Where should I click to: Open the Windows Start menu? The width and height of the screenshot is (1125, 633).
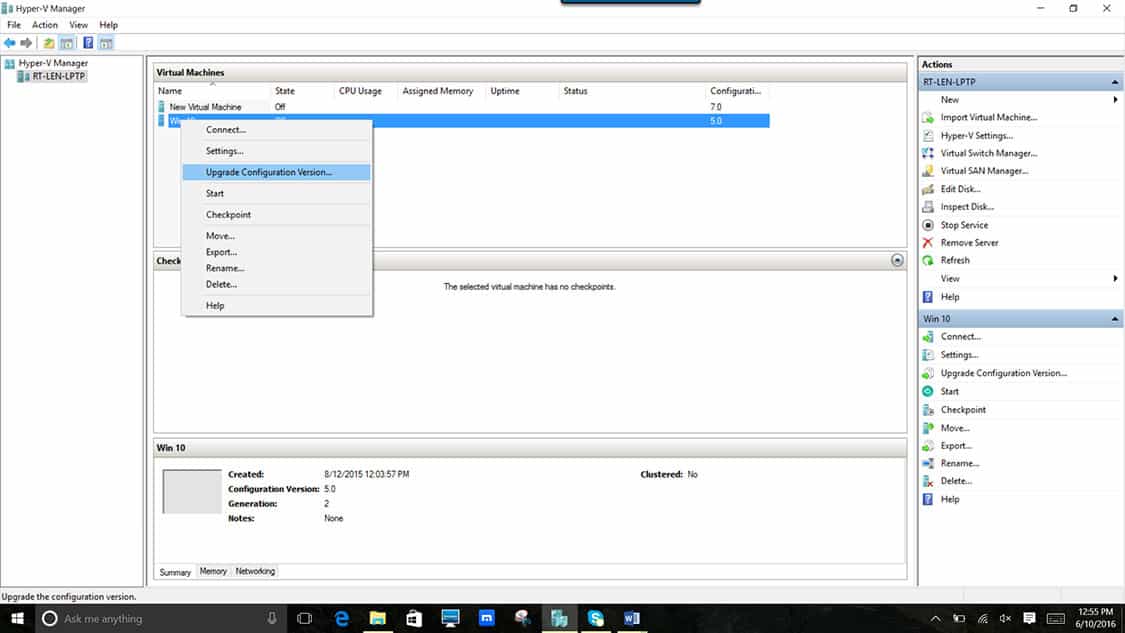pos(17,619)
